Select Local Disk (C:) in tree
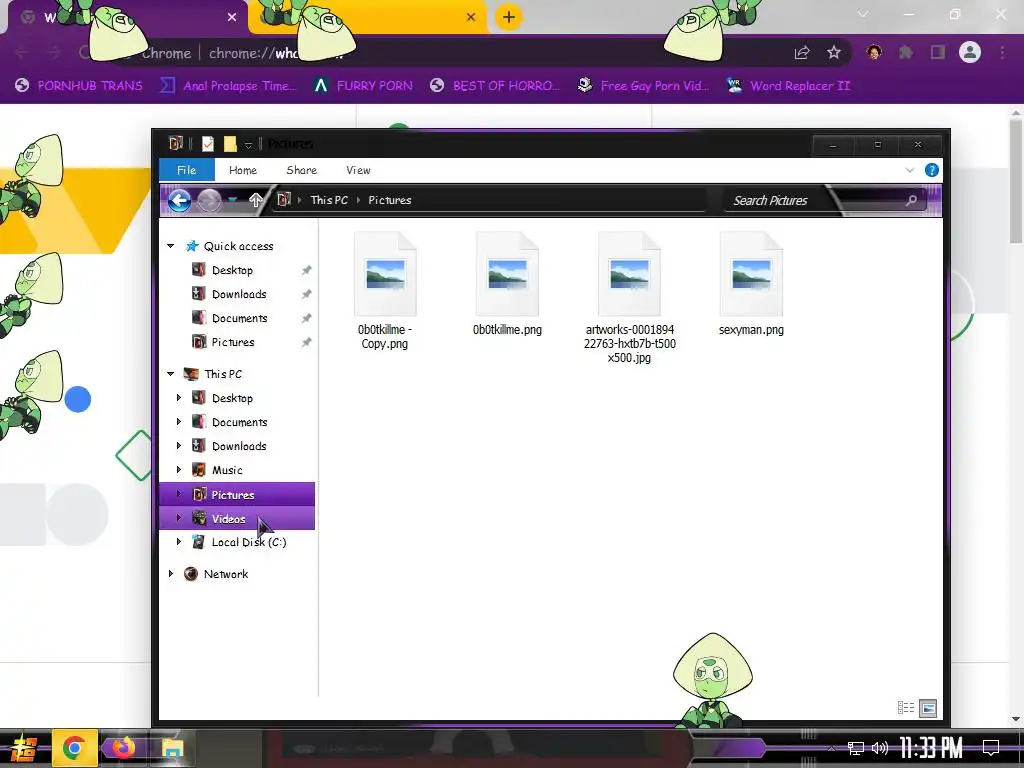The width and height of the screenshot is (1024, 768). coord(248,542)
